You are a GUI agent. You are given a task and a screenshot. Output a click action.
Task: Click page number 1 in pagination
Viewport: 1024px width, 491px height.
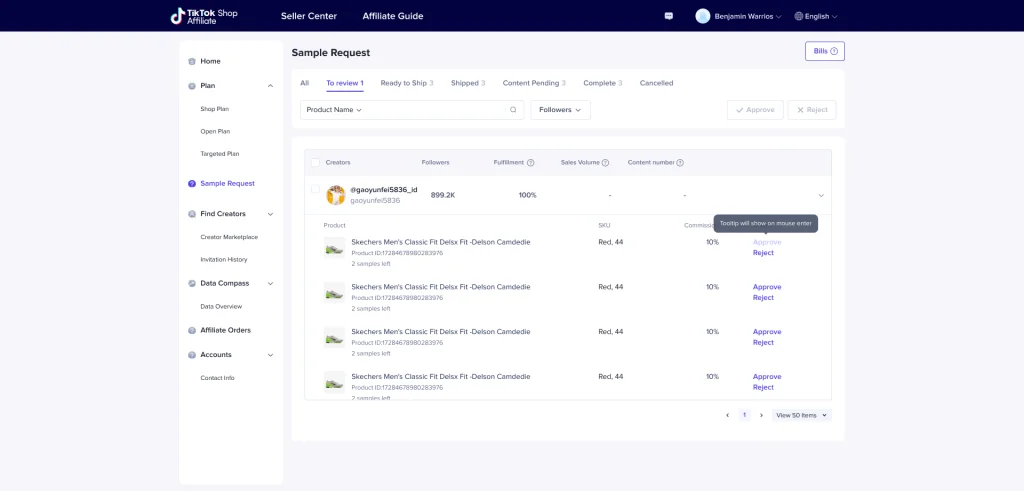(x=744, y=415)
